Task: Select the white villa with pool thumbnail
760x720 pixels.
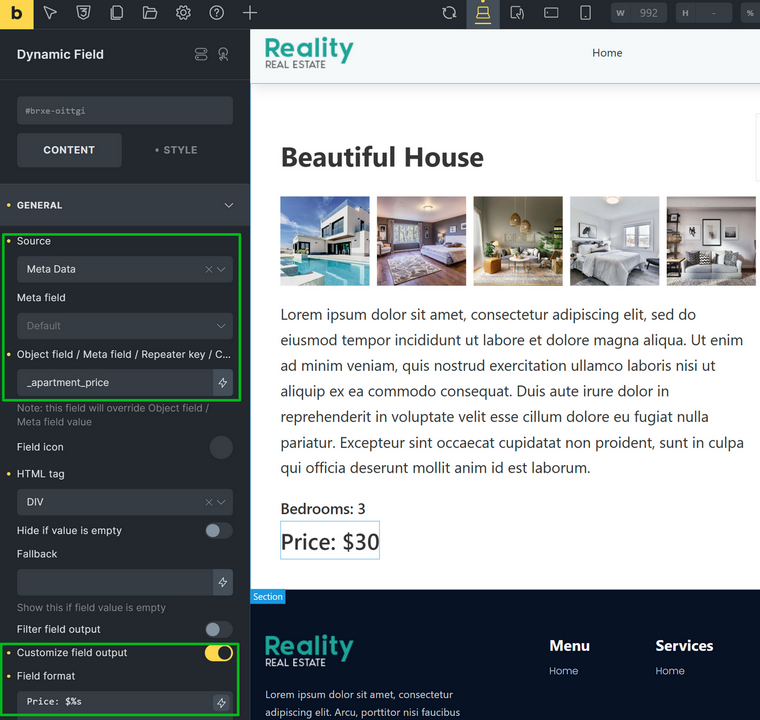Action: coord(325,241)
